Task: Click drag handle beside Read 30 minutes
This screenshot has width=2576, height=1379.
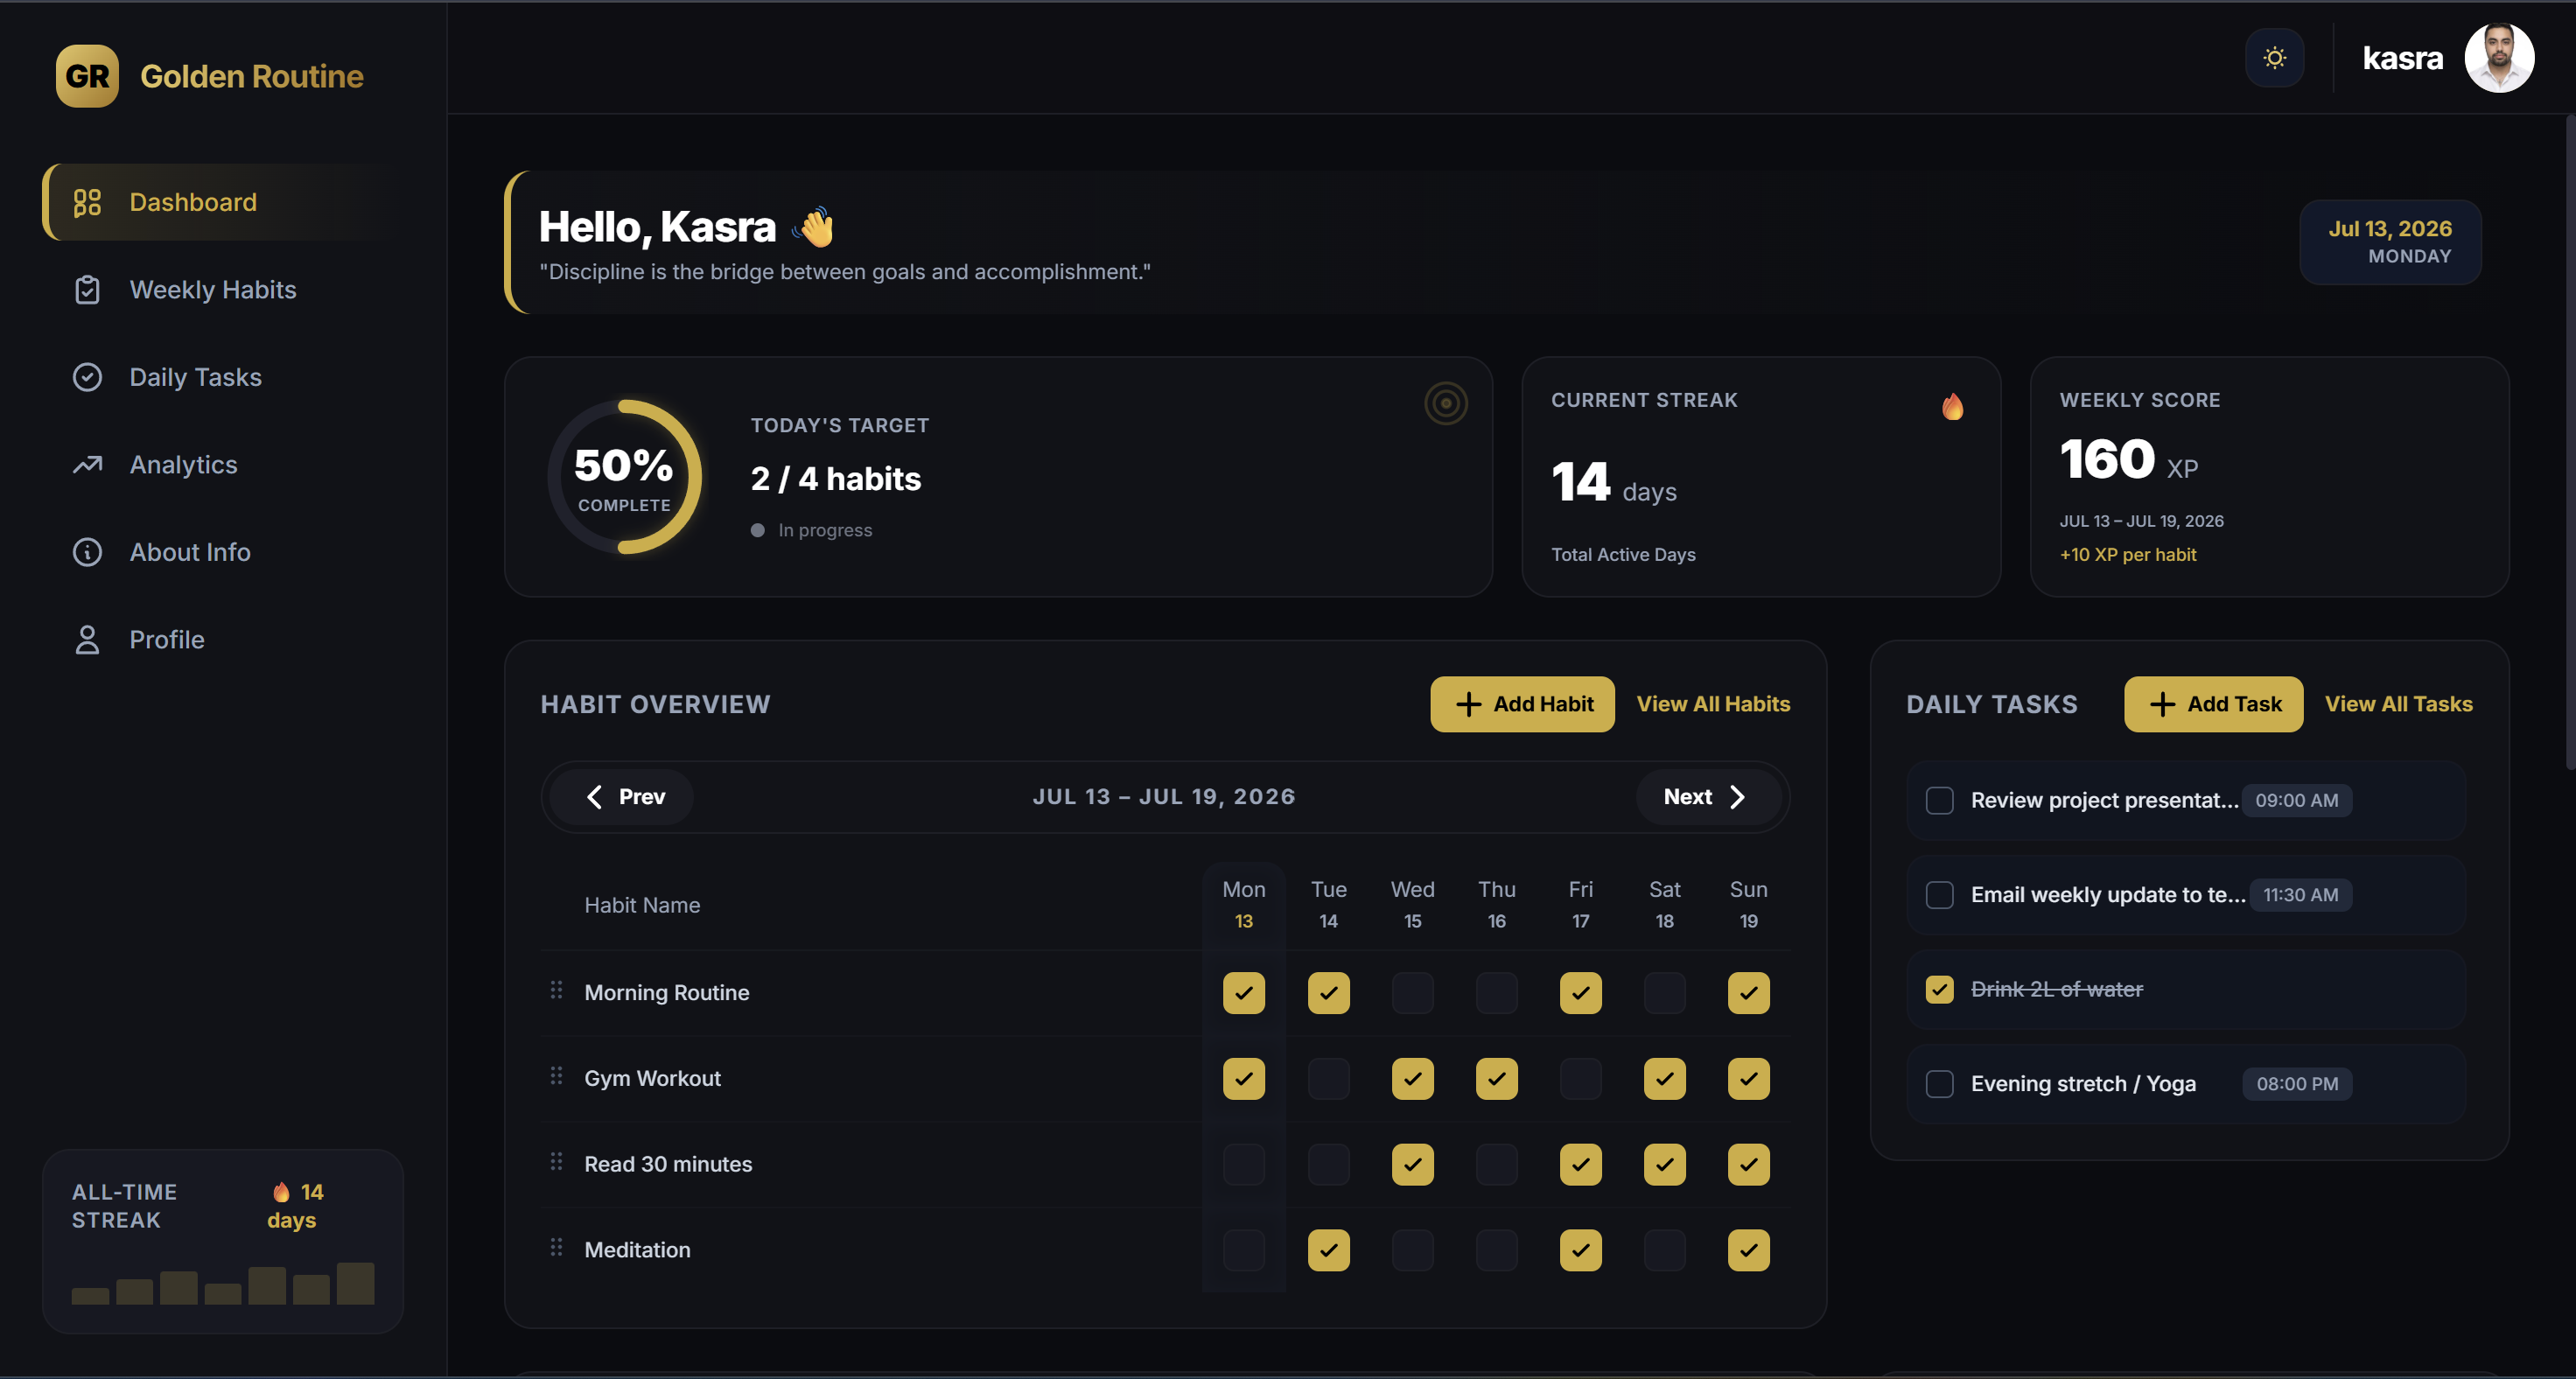Action: pos(556,1162)
